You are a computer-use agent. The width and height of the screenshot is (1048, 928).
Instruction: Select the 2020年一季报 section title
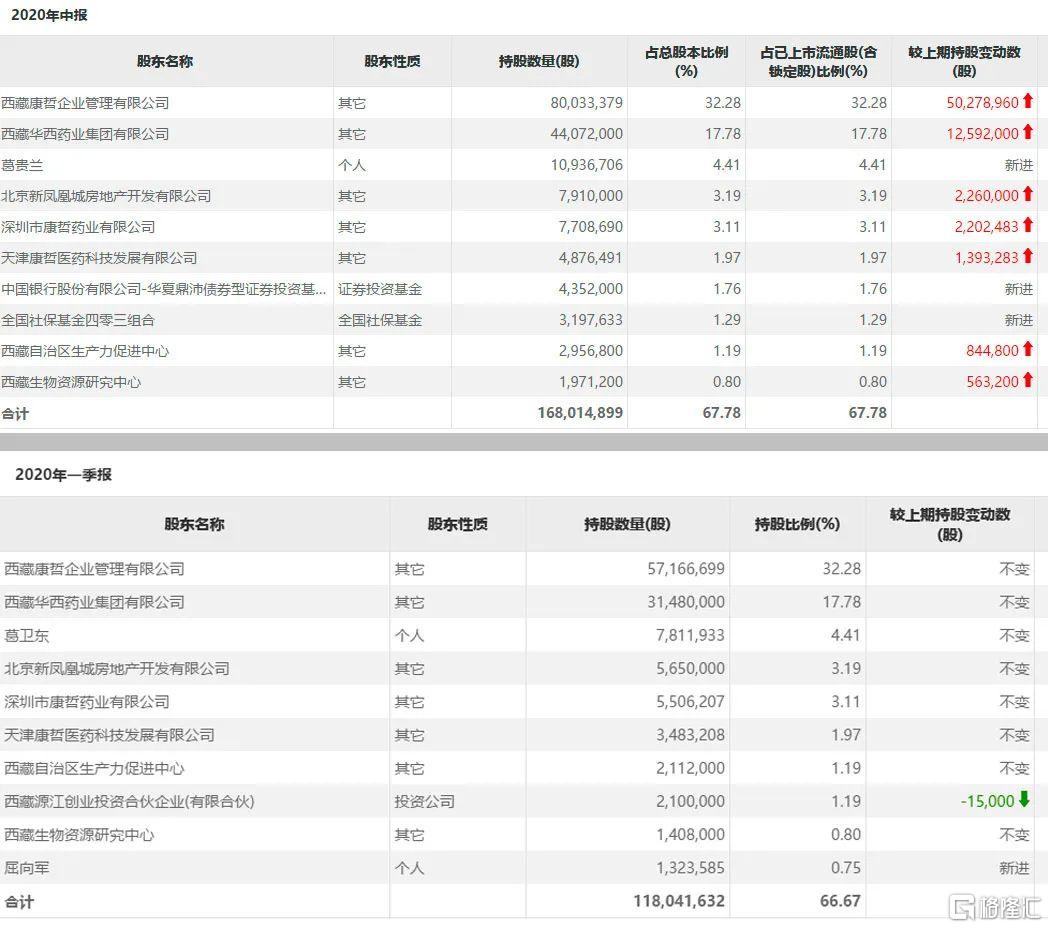point(63,475)
